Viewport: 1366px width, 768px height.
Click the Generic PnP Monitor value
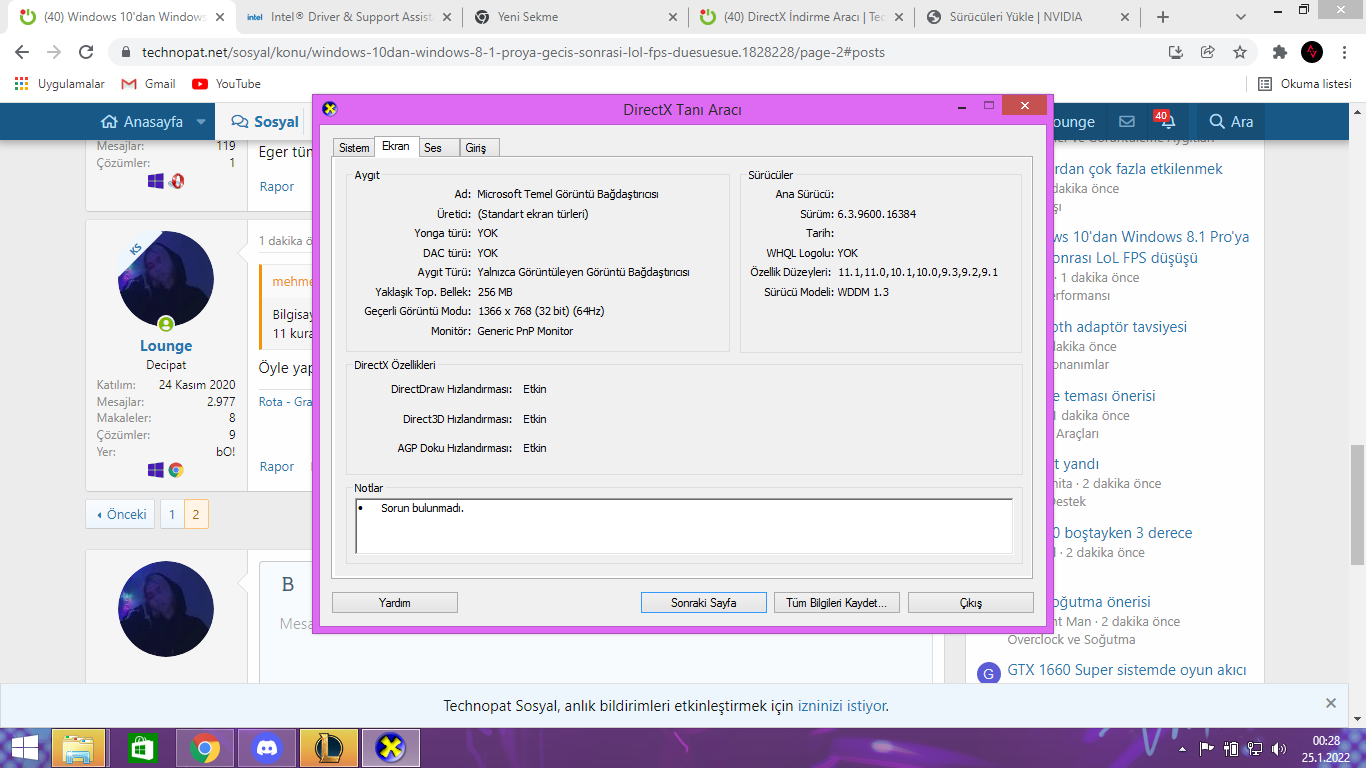[x=525, y=331]
